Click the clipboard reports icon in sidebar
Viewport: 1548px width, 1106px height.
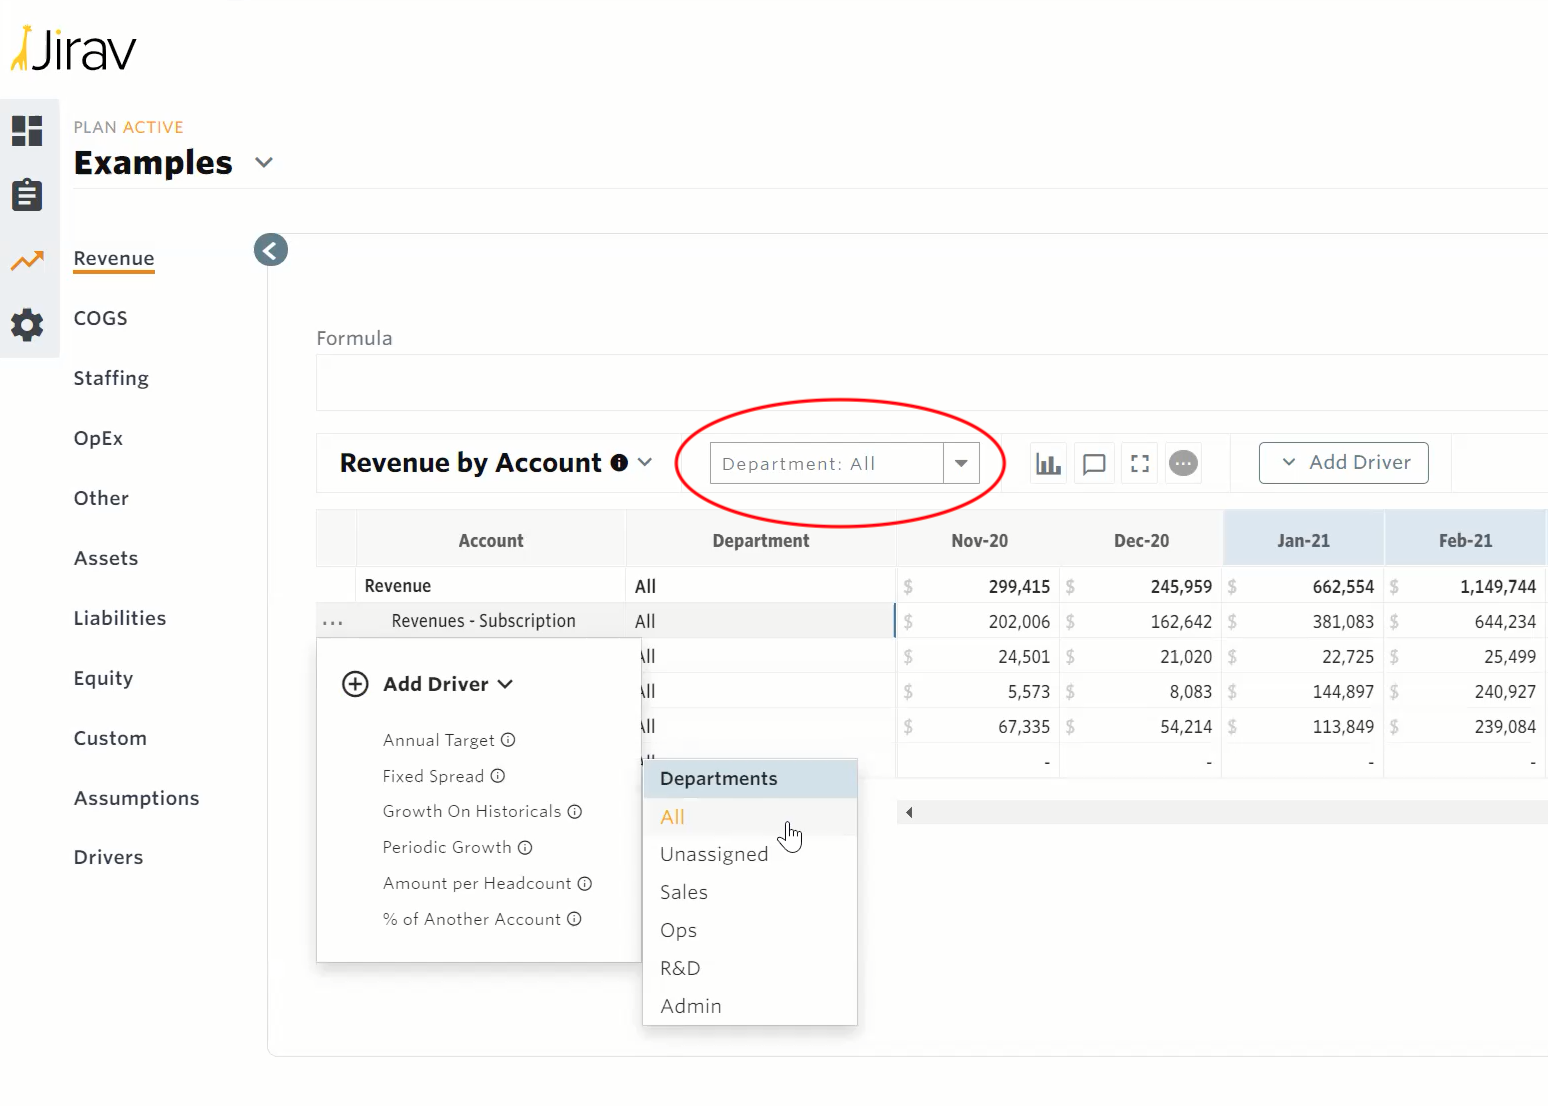pos(27,195)
